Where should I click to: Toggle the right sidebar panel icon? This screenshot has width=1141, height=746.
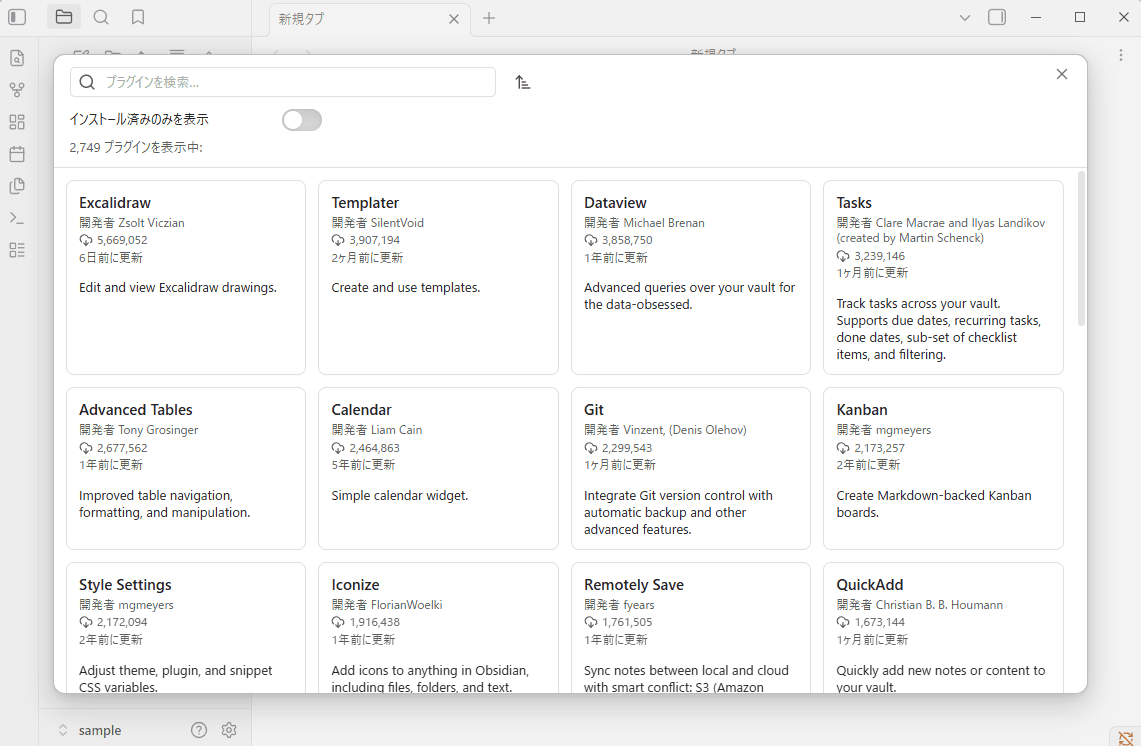pos(996,17)
